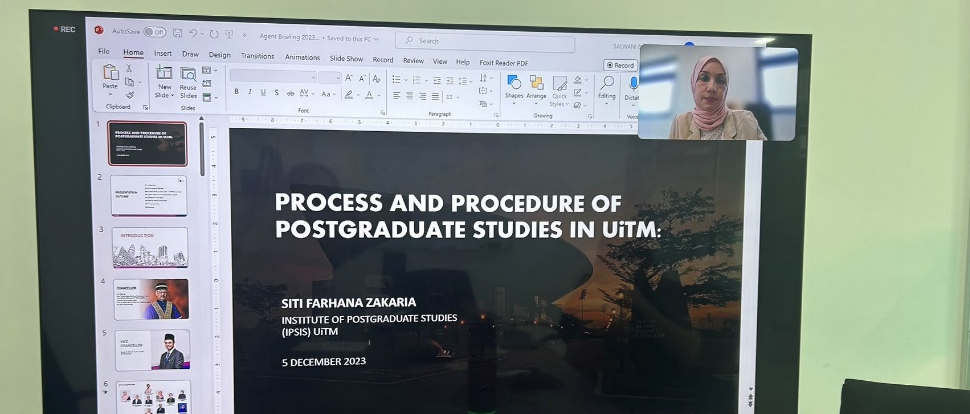Switch to the Animations tab
The image size is (970, 414).
(303, 57)
